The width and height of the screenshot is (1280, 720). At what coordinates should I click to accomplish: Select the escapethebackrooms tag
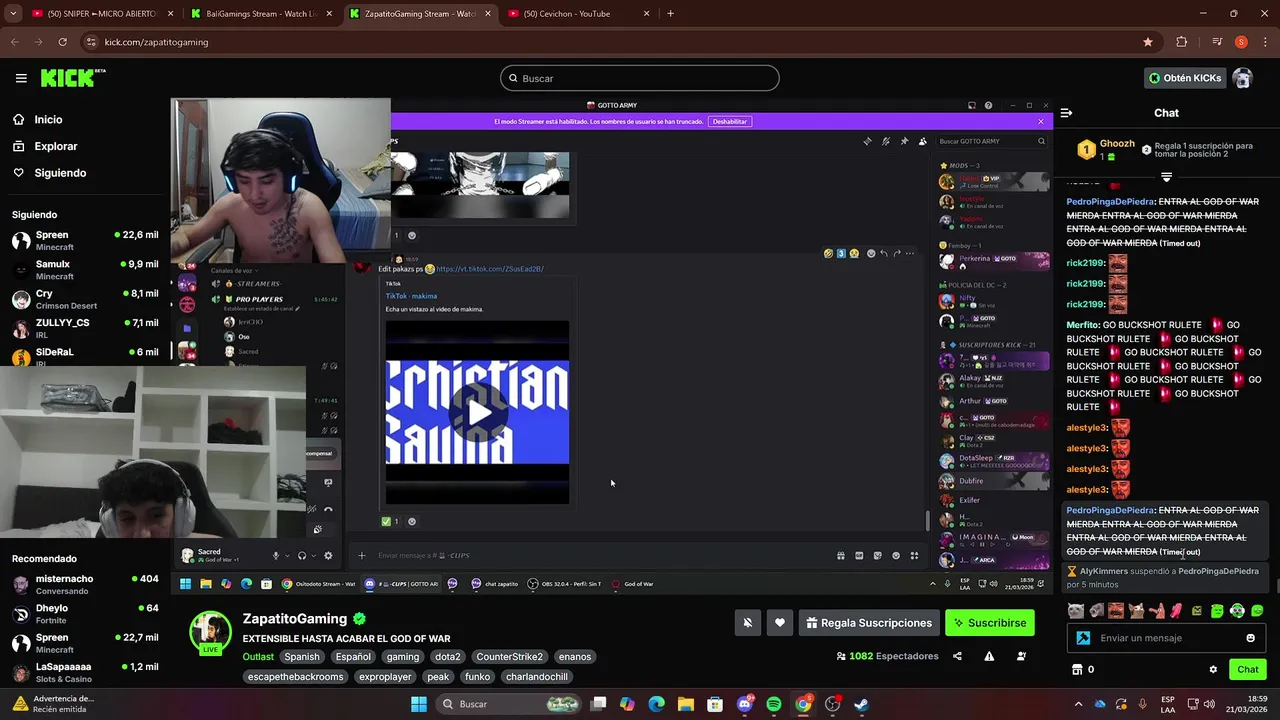coord(296,677)
